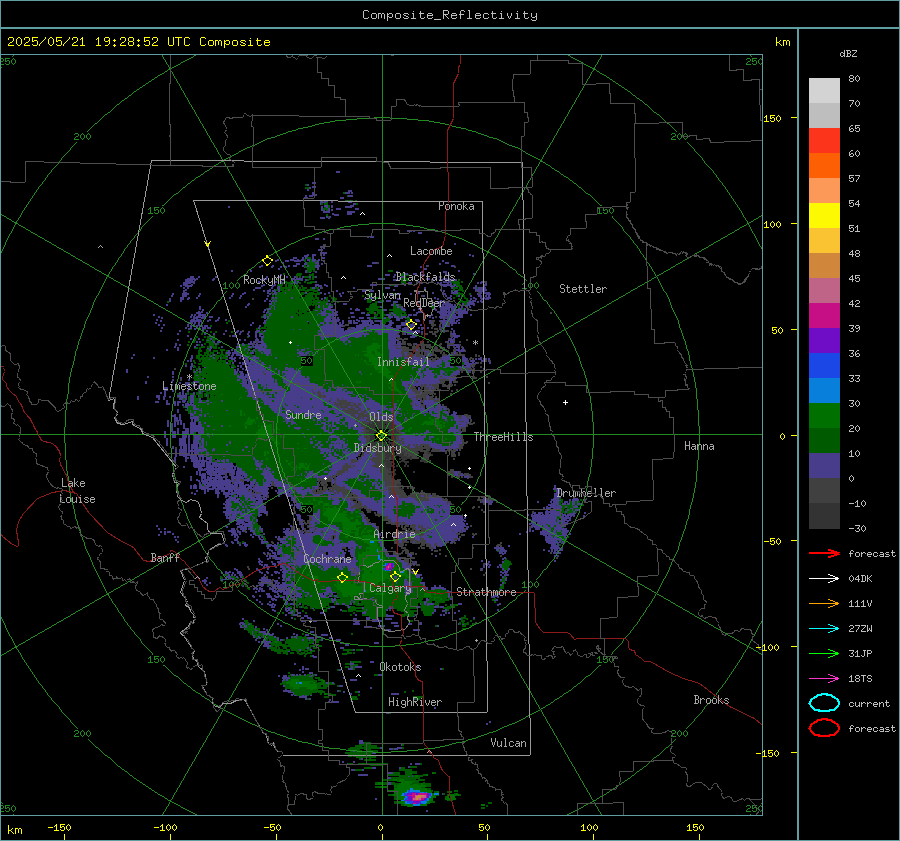Screen dimensions: 900x841
Task: Click the Sundre label
Action: pyautogui.click(x=303, y=414)
